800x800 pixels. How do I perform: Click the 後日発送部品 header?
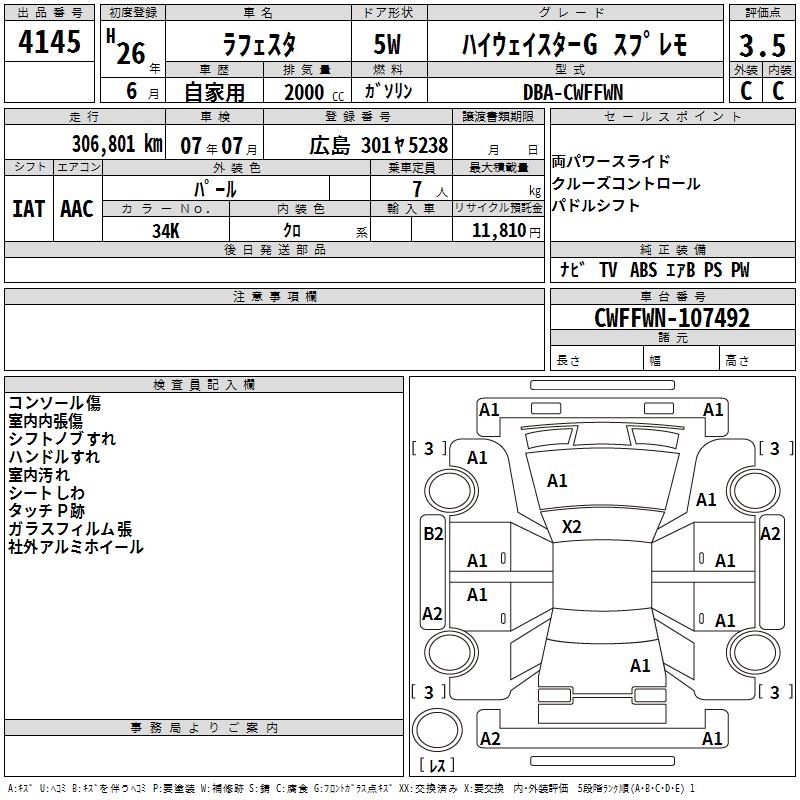(274, 249)
